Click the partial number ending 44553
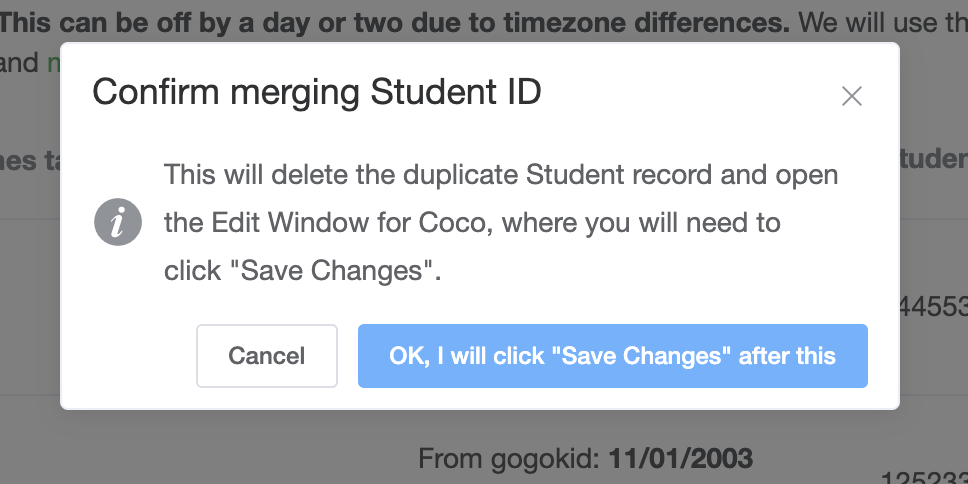The image size is (968, 484). [x=933, y=307]
